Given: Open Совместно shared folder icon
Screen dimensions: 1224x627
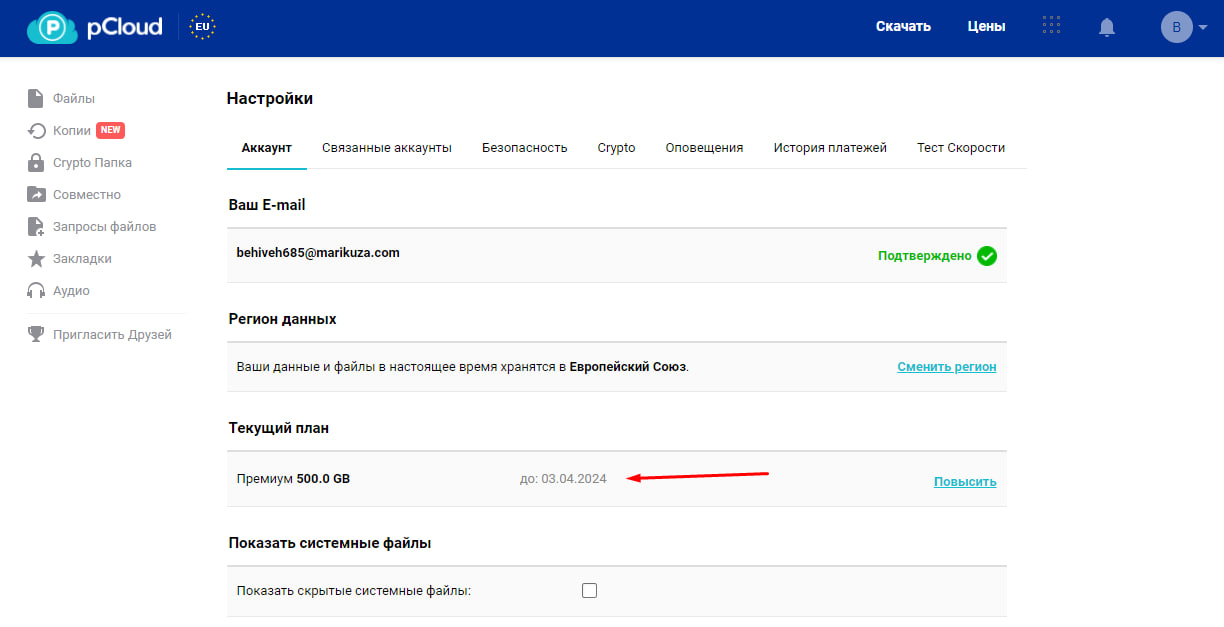Looking at the screenshot, I should pos(36,195).
